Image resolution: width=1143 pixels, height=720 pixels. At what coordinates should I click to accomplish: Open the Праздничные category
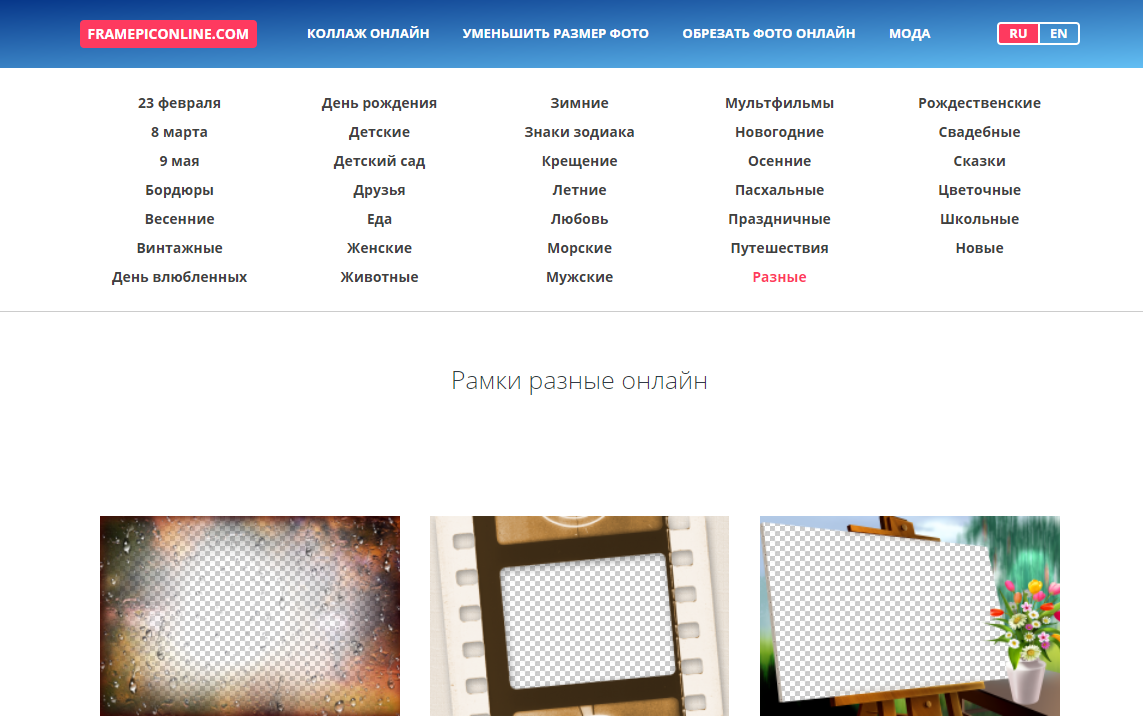click(779, 219)
